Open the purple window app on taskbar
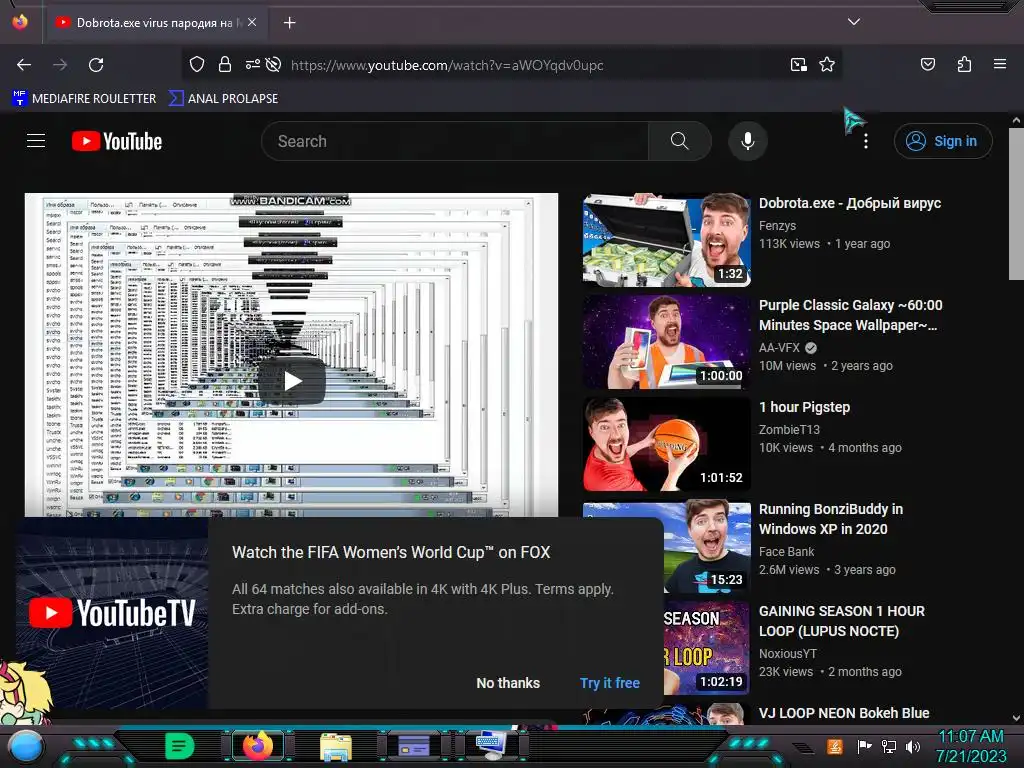 [414, 746]
